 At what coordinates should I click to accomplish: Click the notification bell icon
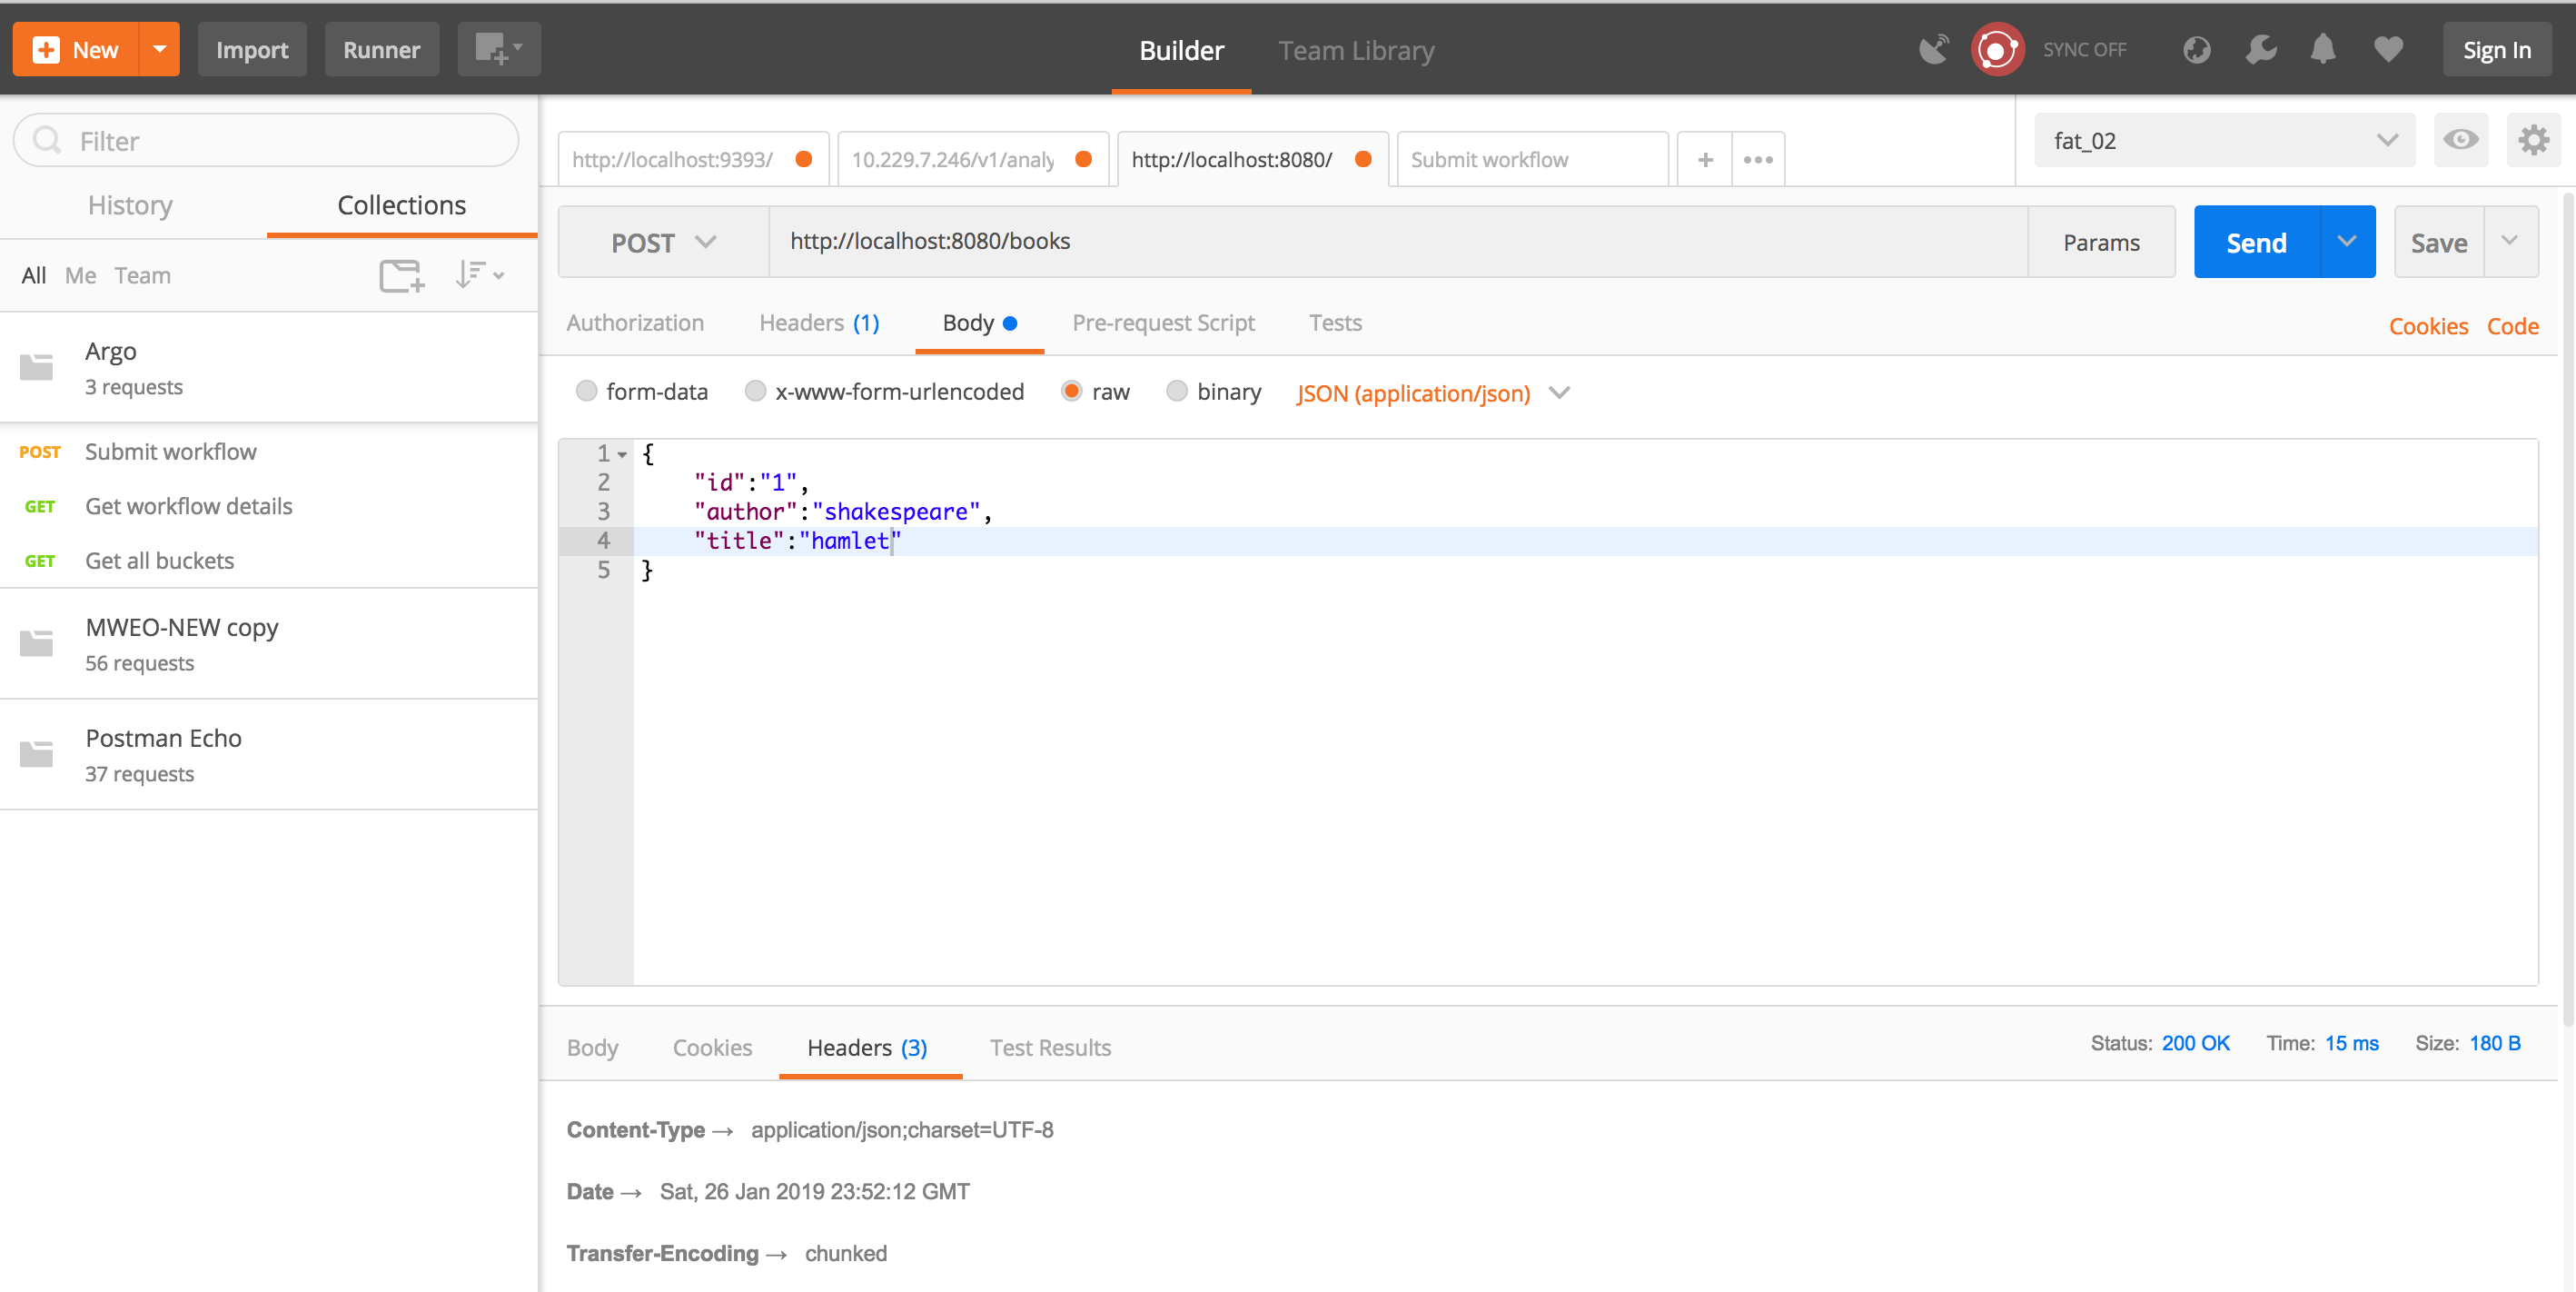2327,48
